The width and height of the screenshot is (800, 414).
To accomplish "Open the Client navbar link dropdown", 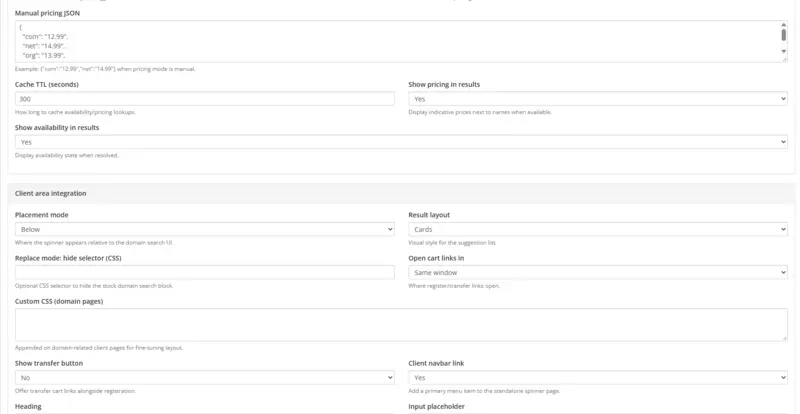I will [x=597, y=378].
